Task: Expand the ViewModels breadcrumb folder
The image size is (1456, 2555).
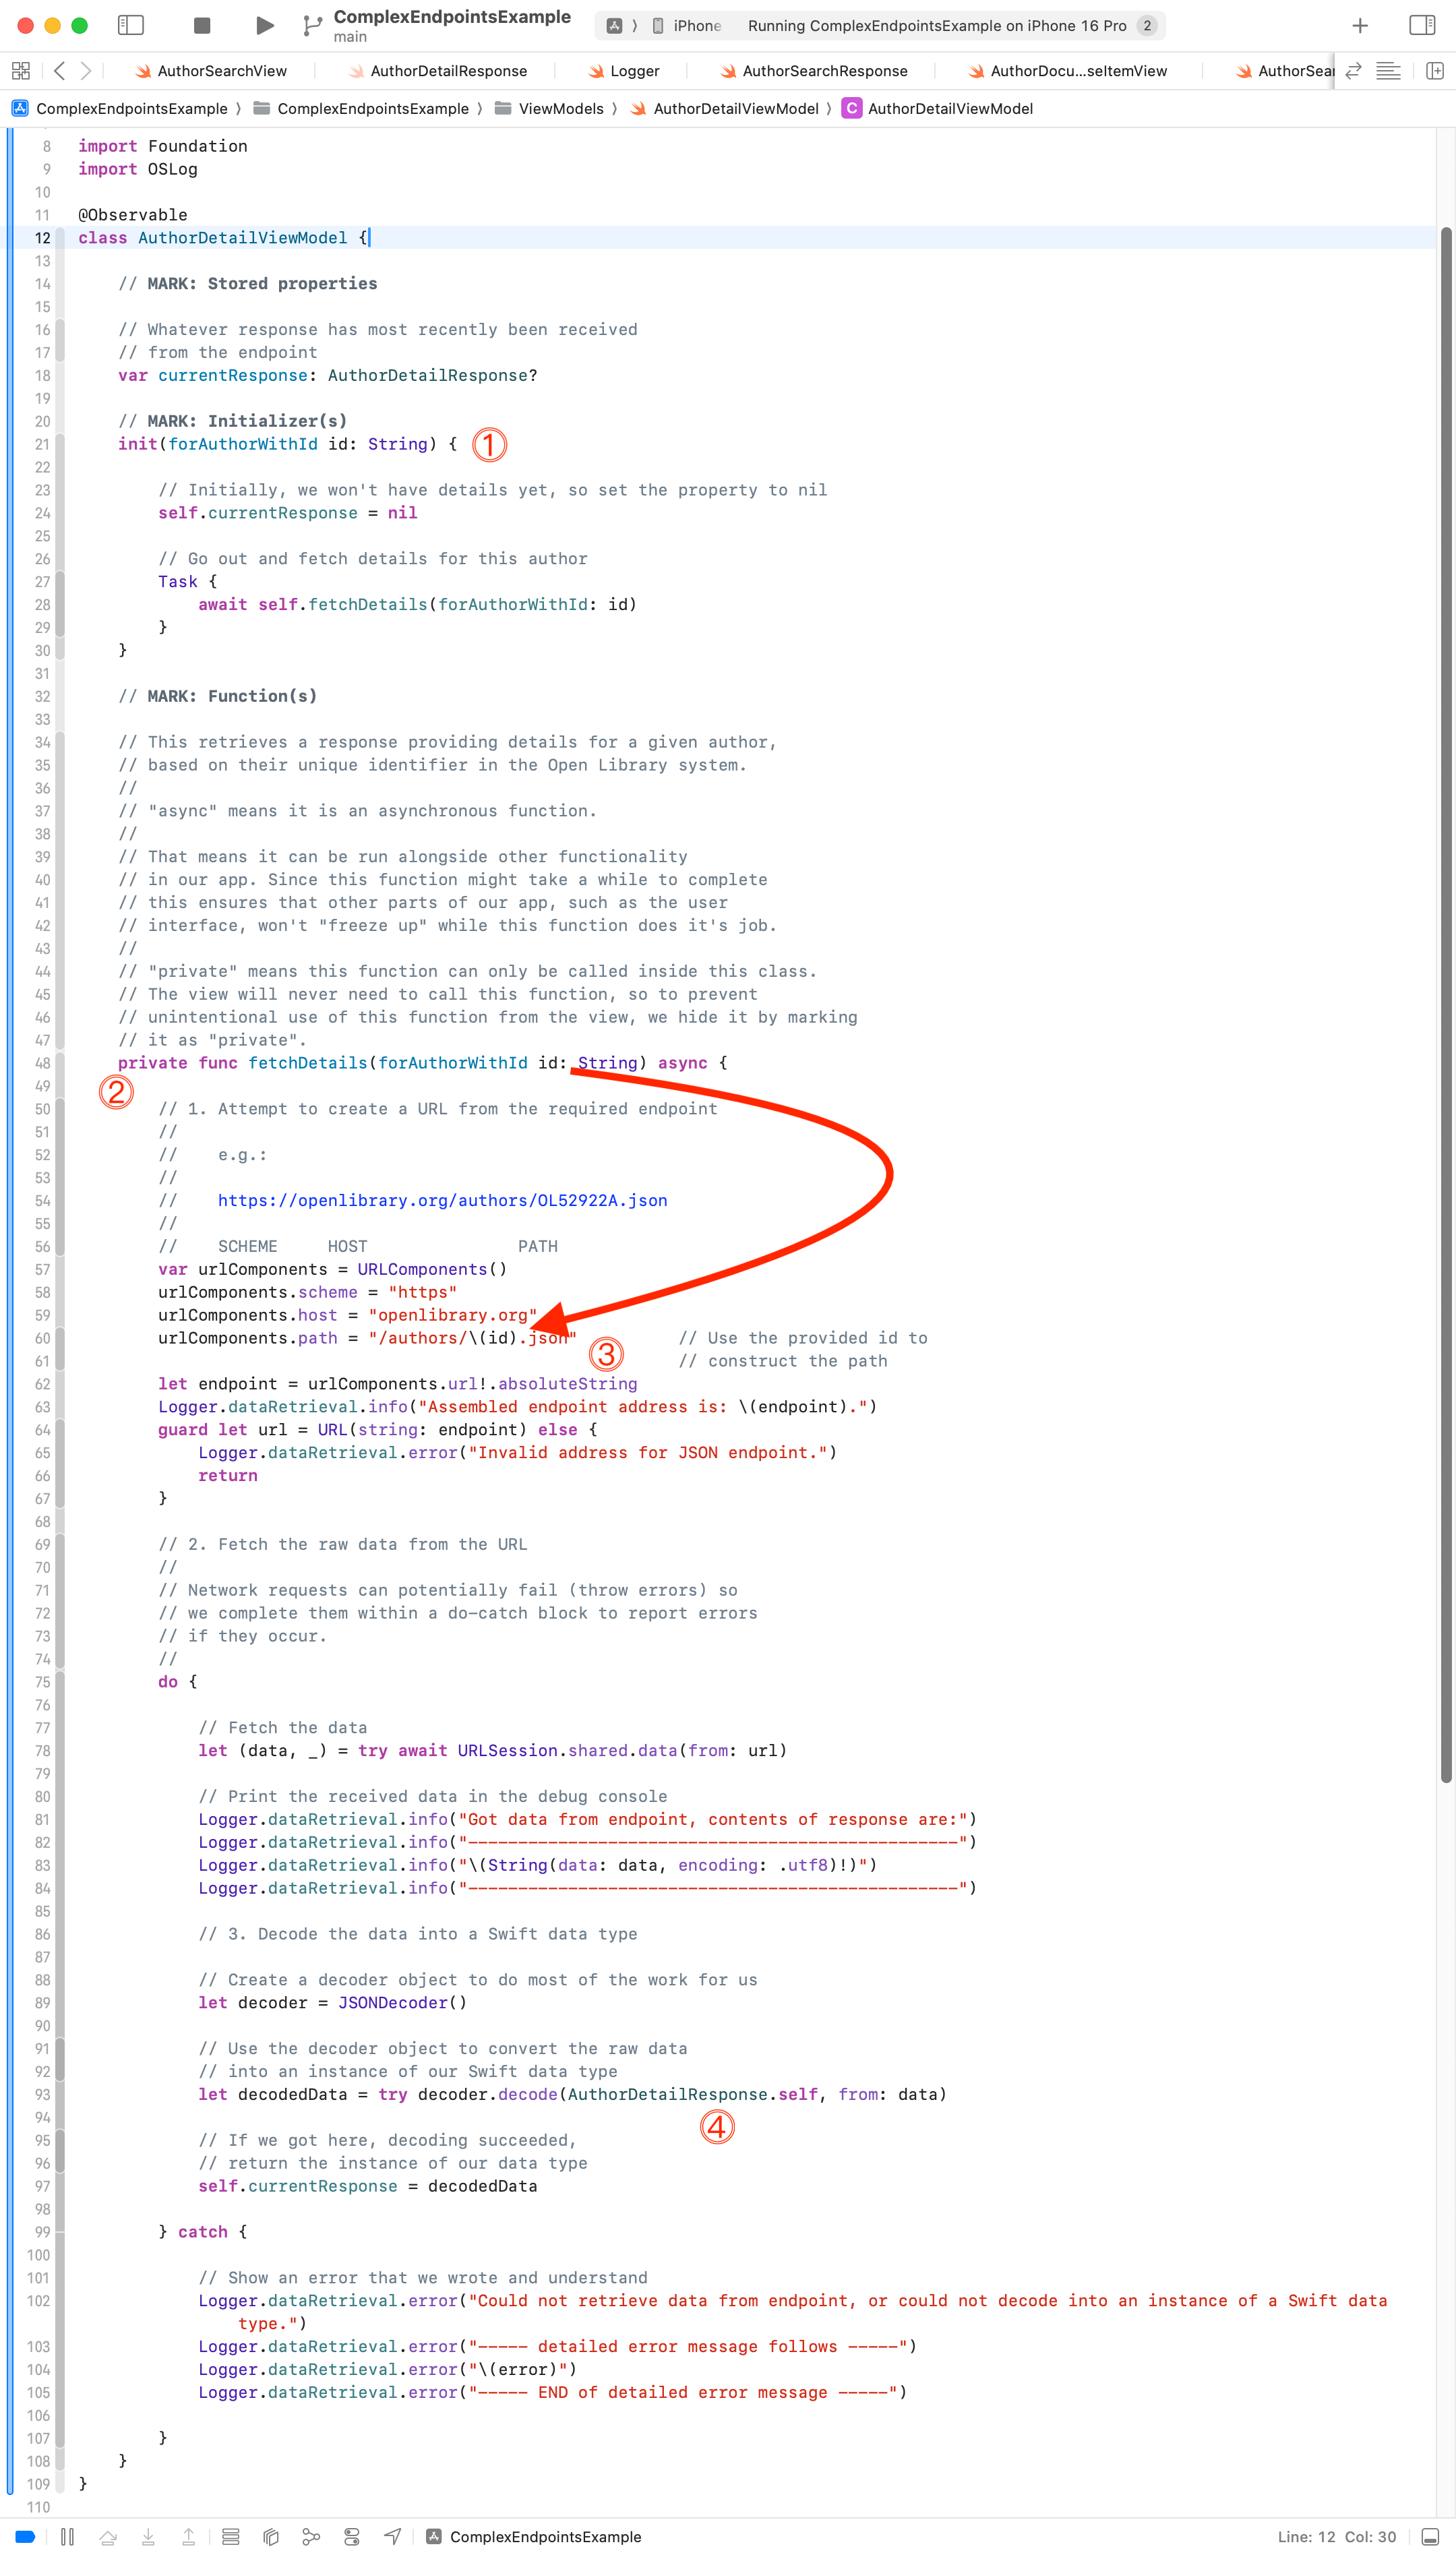Action: tap(560, 109)
